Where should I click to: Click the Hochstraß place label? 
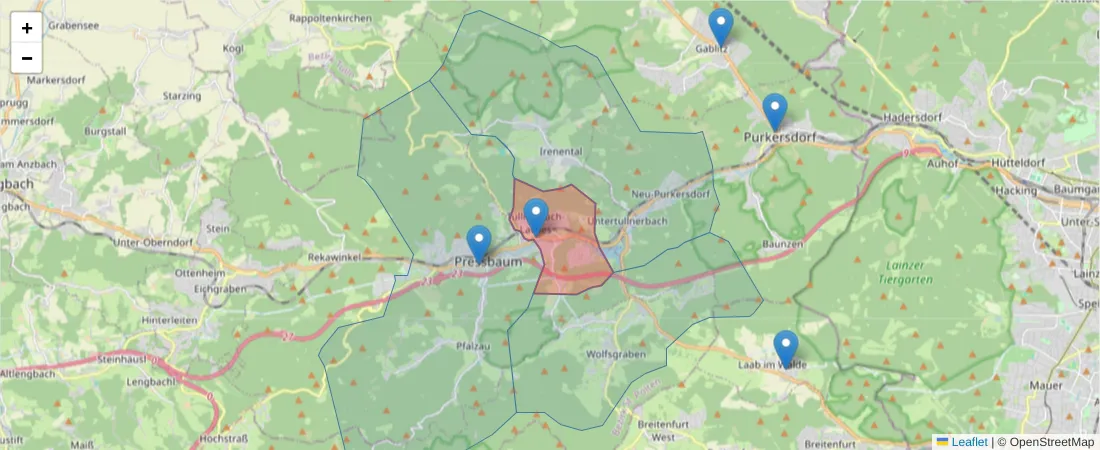pos(224,439)
